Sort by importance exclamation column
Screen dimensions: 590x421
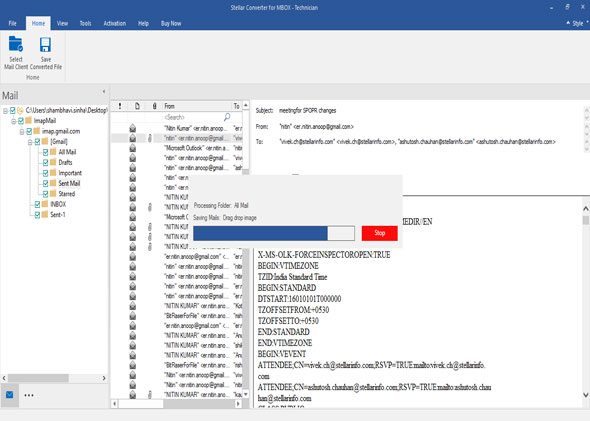[x=120, y=106]
